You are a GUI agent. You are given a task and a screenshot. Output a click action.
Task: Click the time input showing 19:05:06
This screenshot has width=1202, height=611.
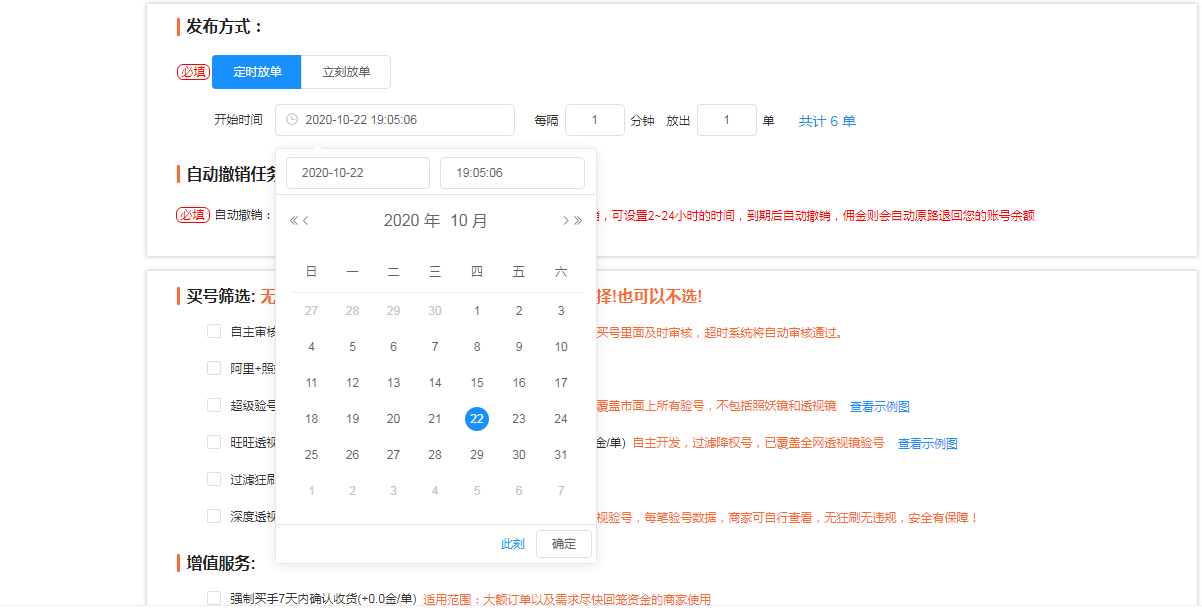(512, 173)
